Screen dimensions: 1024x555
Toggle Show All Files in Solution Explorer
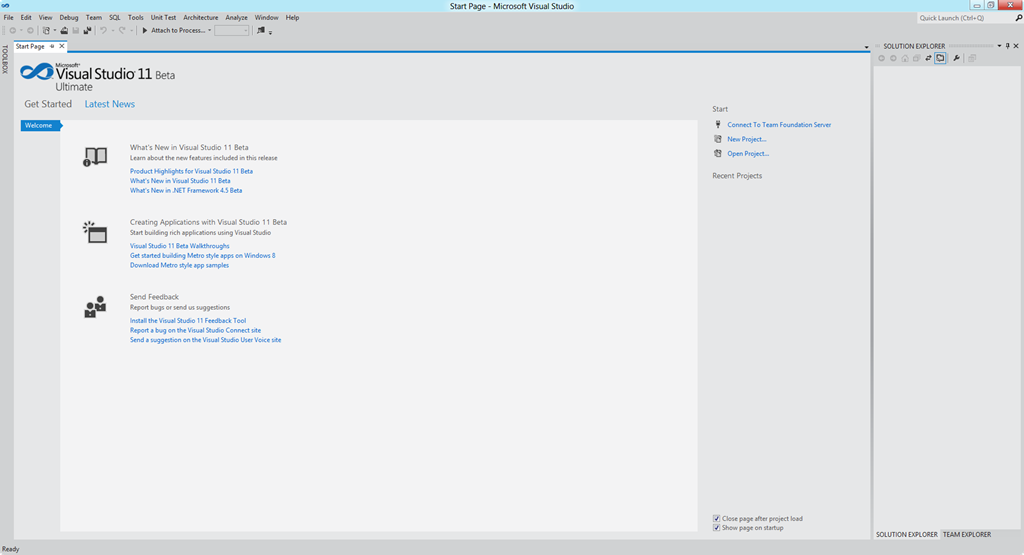(x=941, y=58)
